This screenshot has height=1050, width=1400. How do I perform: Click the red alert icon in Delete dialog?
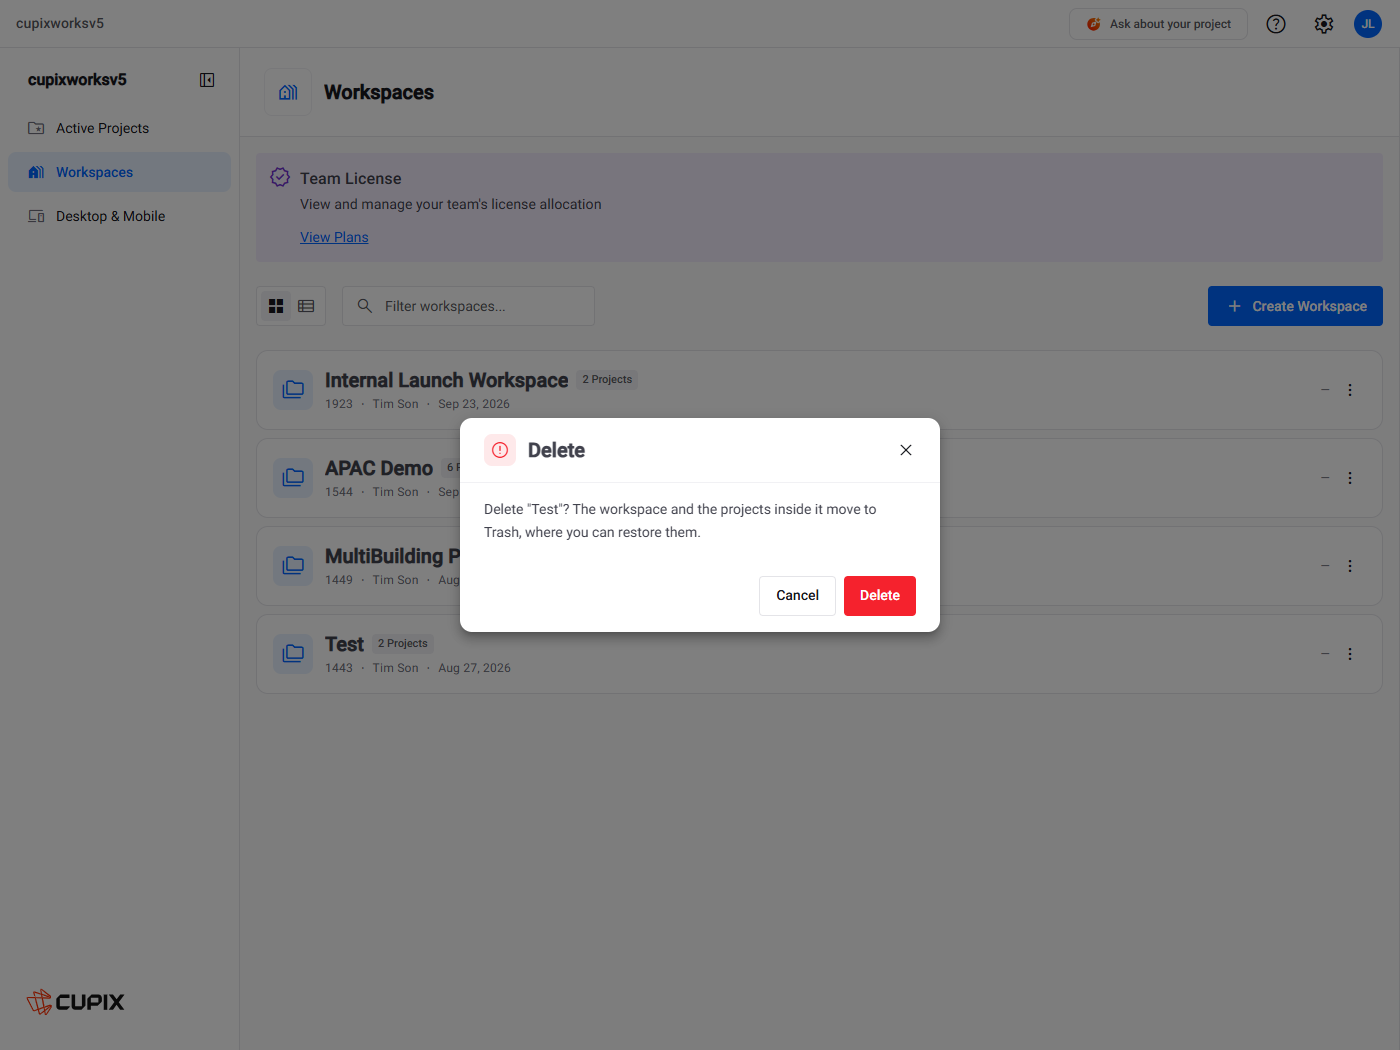(x=500, y=450)
